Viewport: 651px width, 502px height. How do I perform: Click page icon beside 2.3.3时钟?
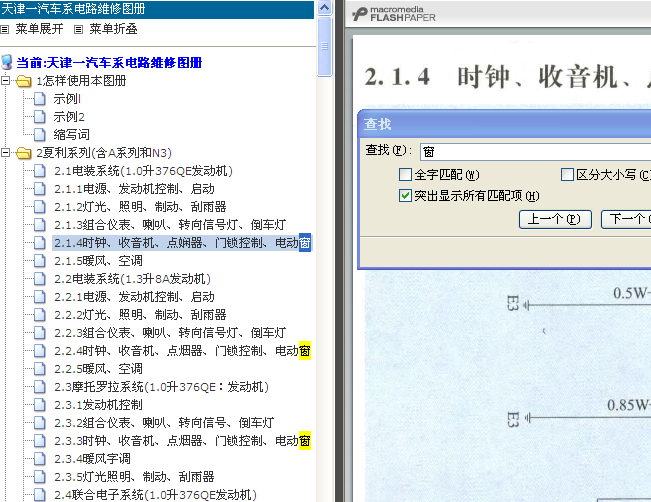tap(40, 441)
